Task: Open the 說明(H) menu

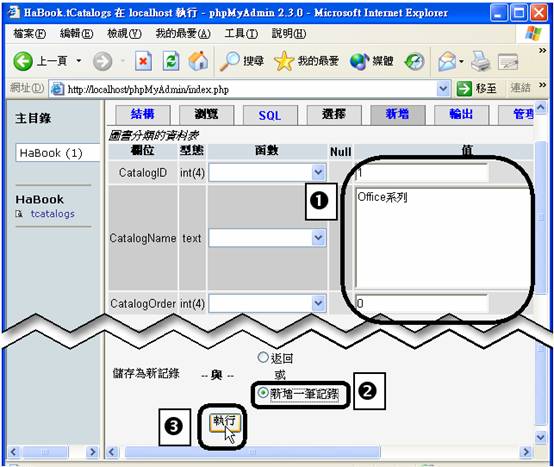Action: point(289,34)
